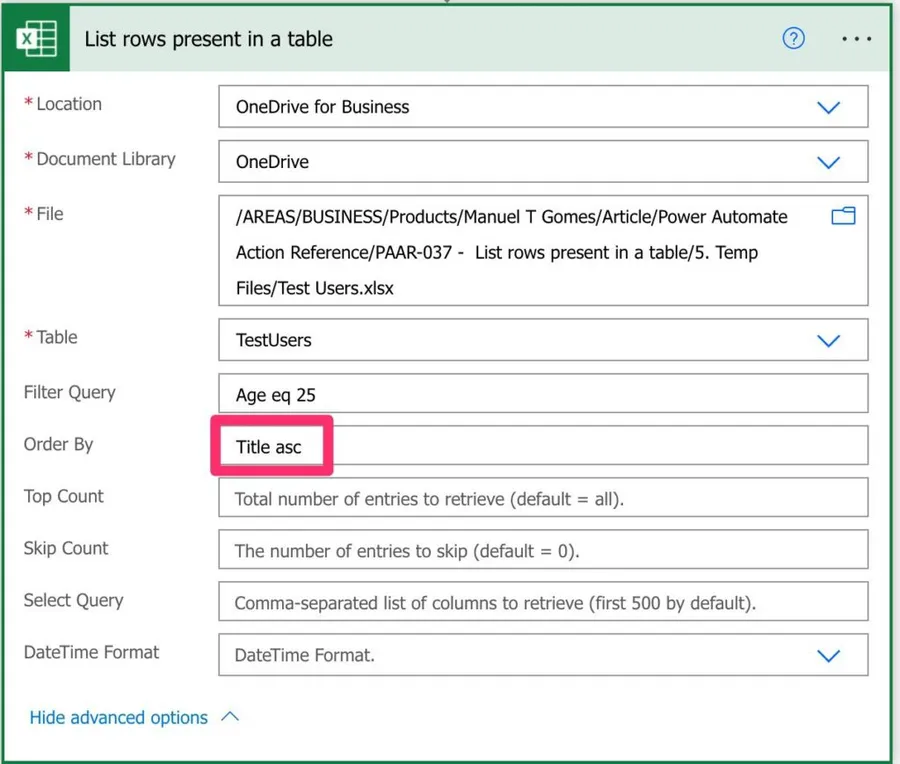
Task: Focus the Skip Count input field
Action: (x=542, y=550)
